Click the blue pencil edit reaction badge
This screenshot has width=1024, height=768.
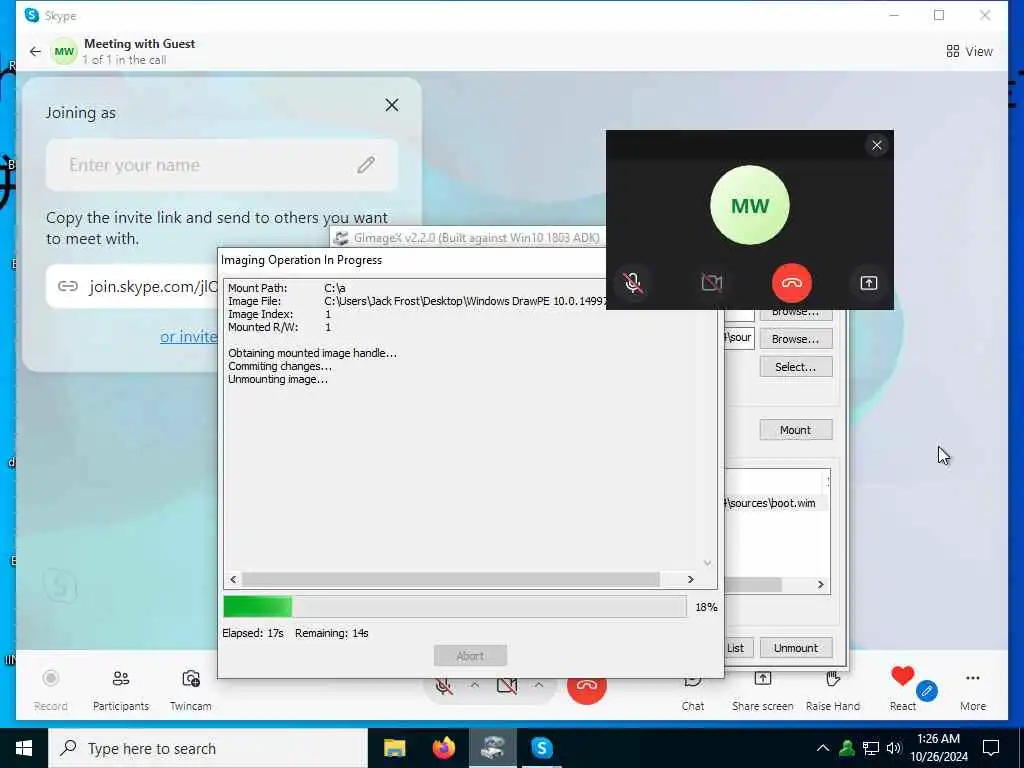[927, 691]
